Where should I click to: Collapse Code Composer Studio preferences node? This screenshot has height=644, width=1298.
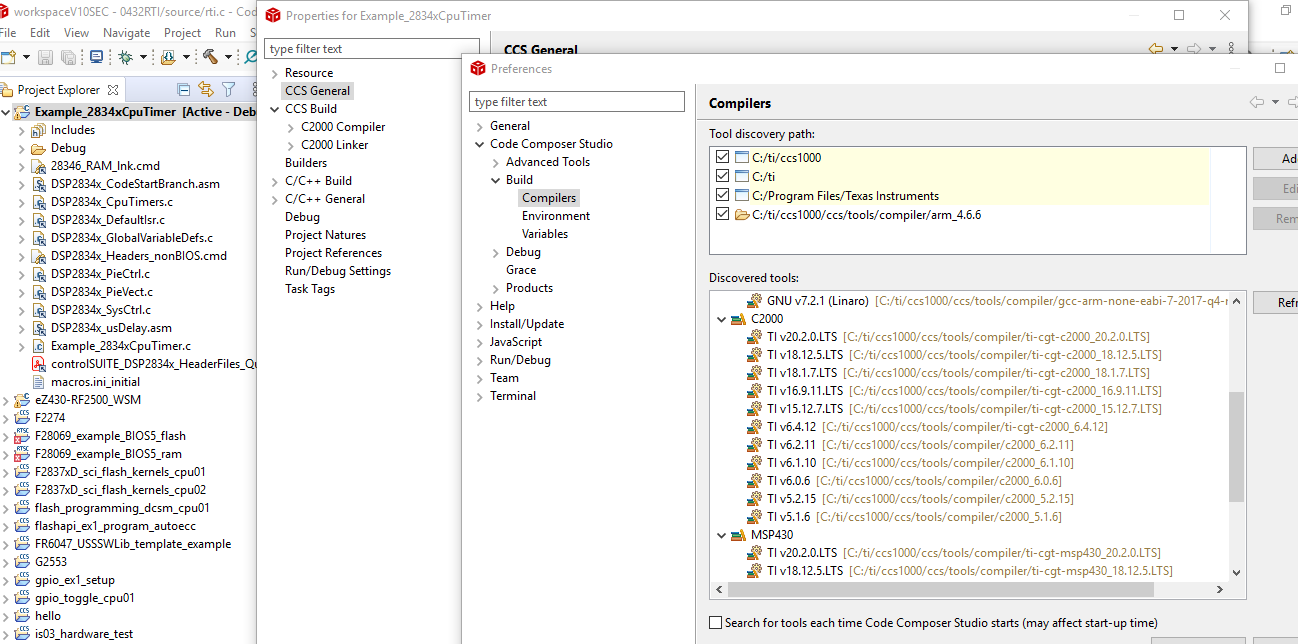click(x=479, y=144)
